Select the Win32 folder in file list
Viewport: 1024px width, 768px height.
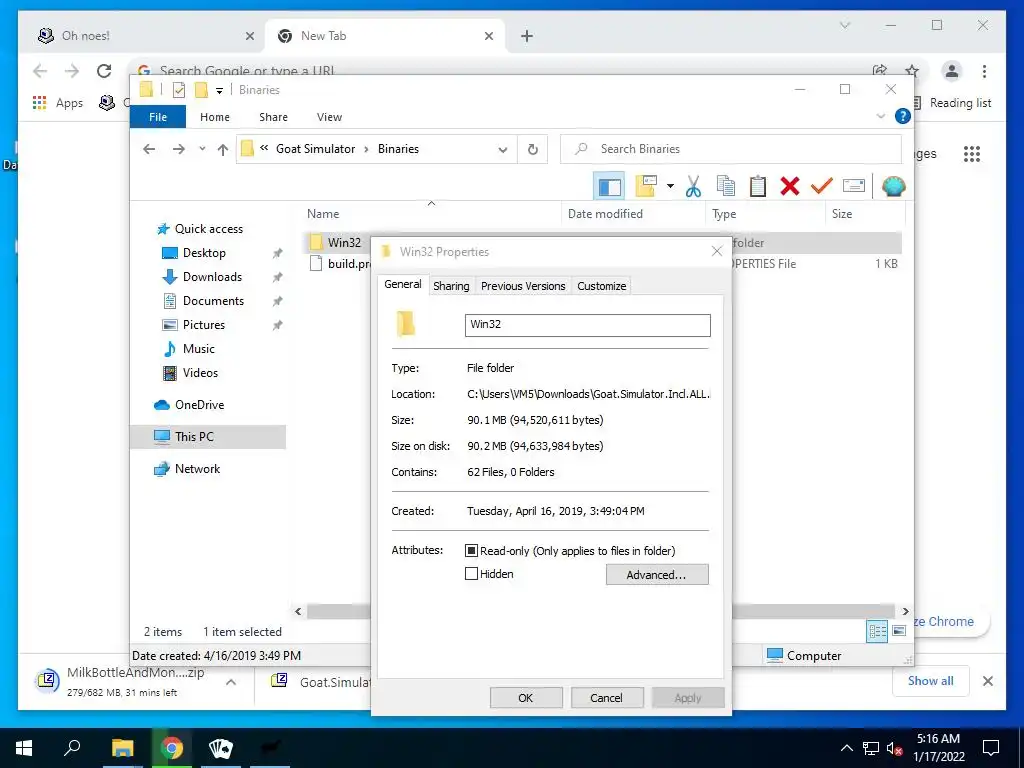[344, 242]
